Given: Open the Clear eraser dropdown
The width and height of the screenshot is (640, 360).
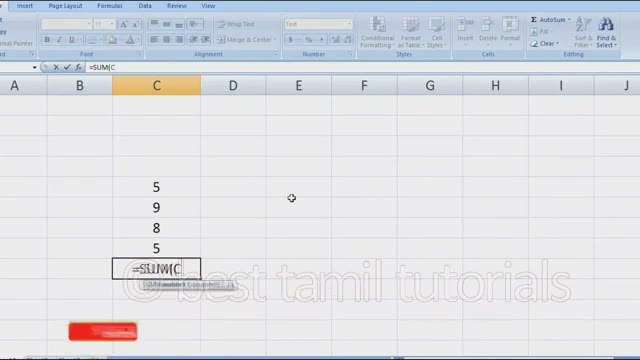Looking at the screenshot, I should coord(544,43).
